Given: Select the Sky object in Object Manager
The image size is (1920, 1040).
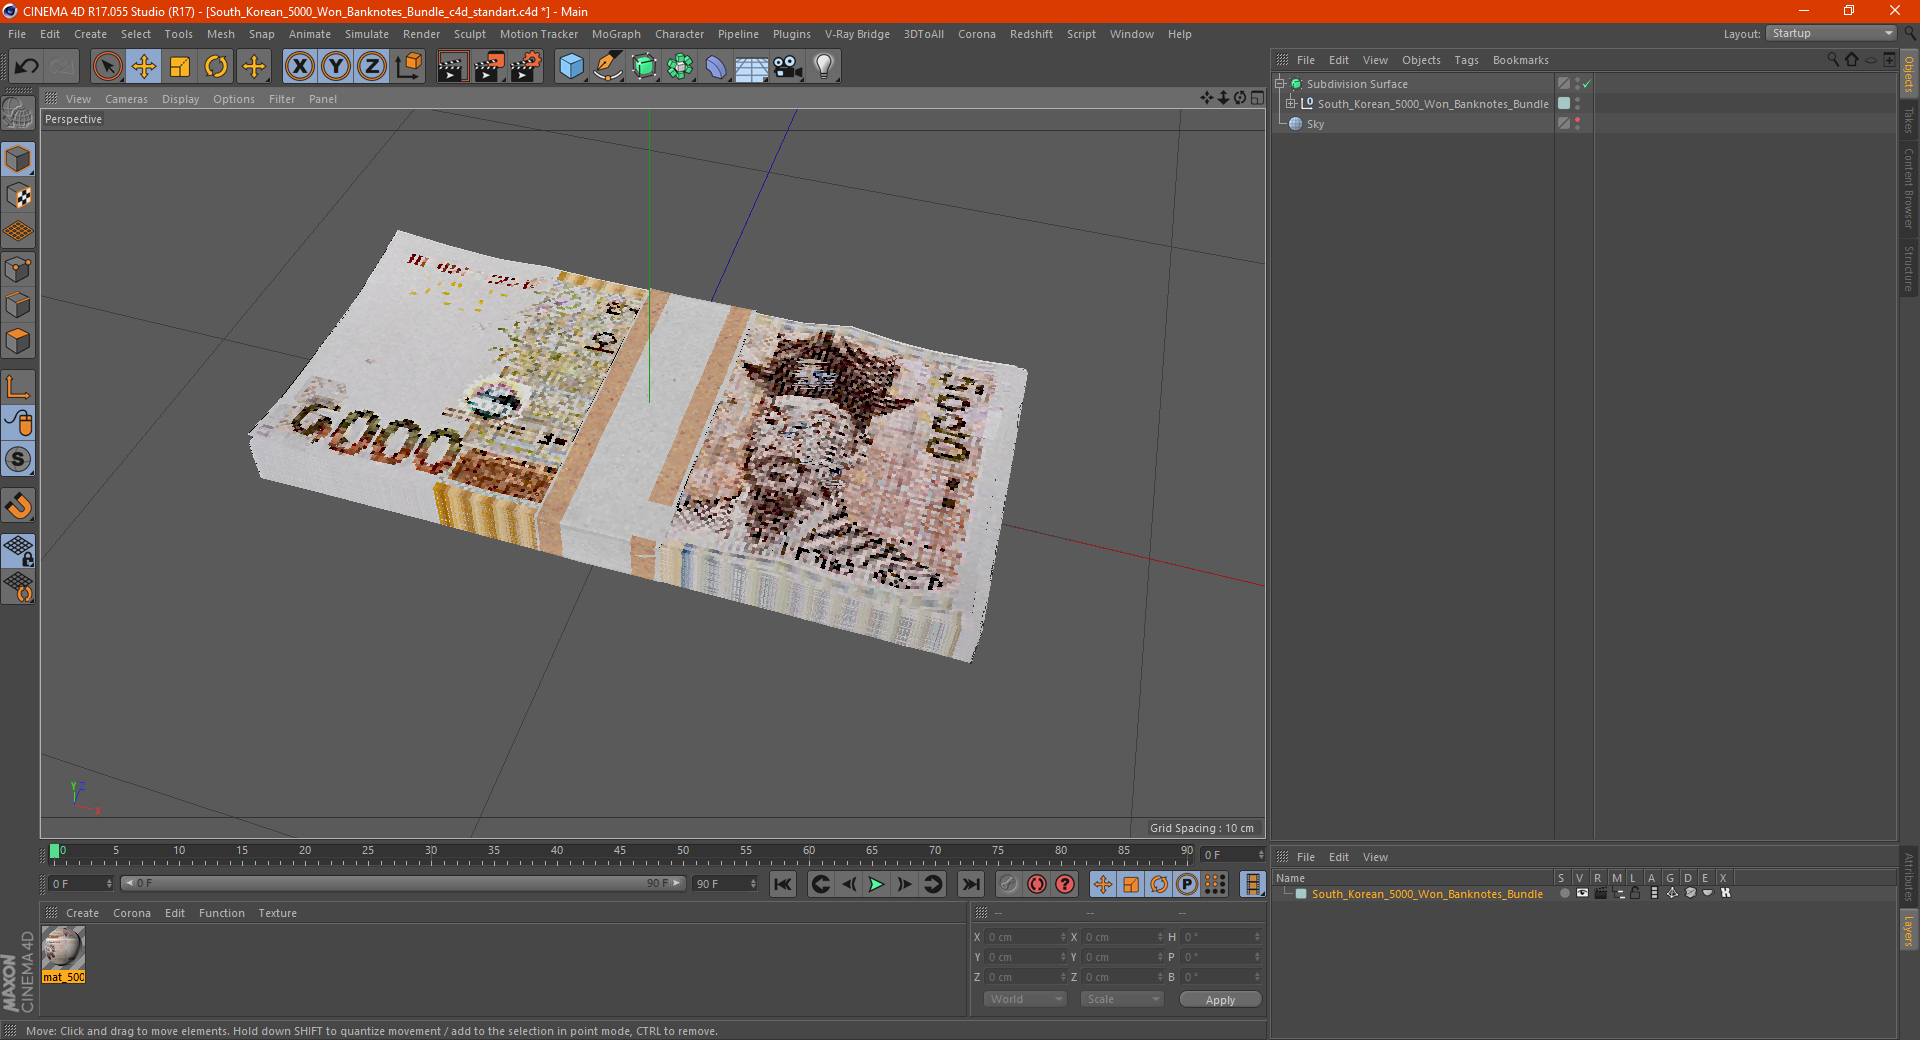Looking at the screenshot, I should click(x=1315, y=124).
